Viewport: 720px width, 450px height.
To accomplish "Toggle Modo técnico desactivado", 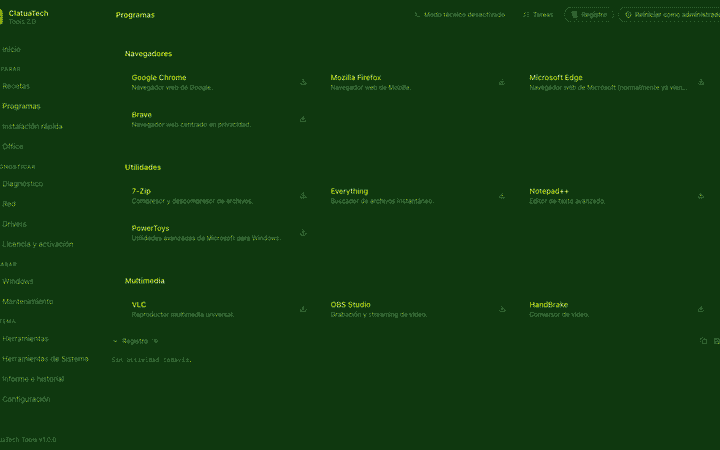I will click(x=460, y=15).
